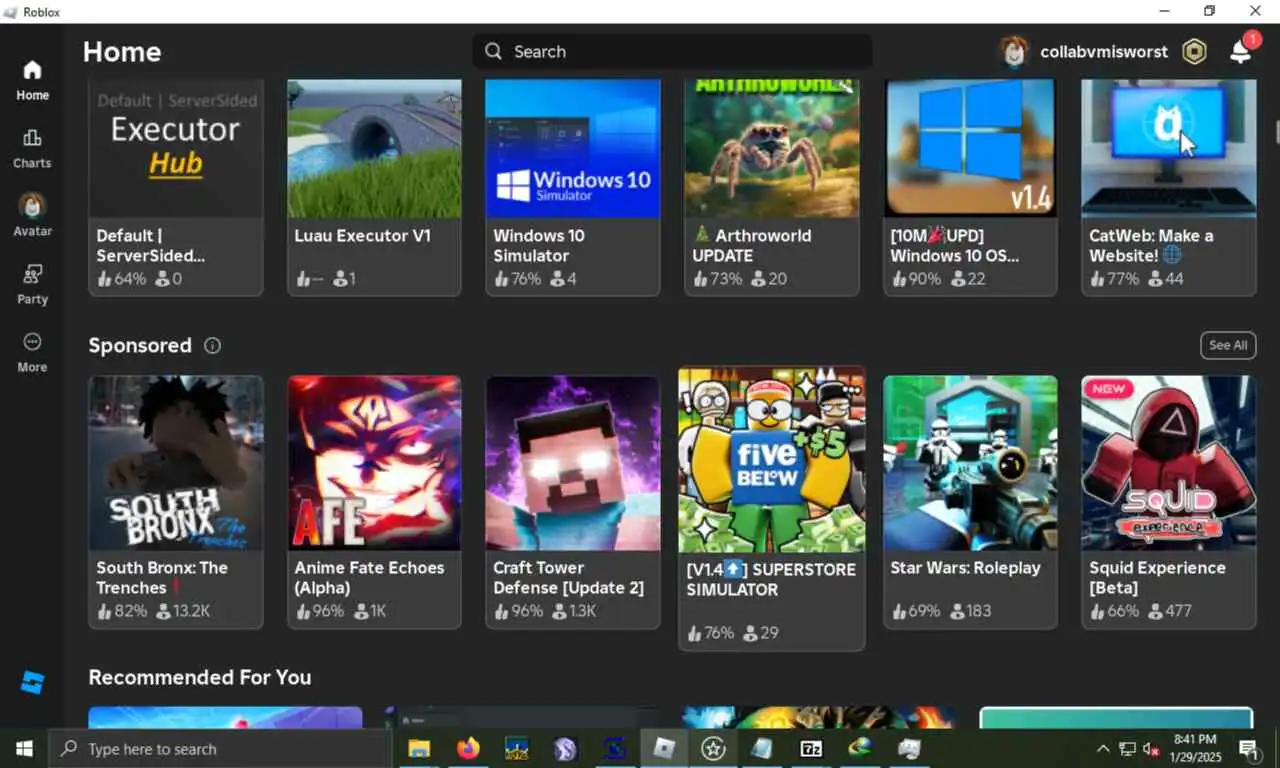1280x768 pixels.
Task: Click inside the Search field
Action: tap(672, 51)
